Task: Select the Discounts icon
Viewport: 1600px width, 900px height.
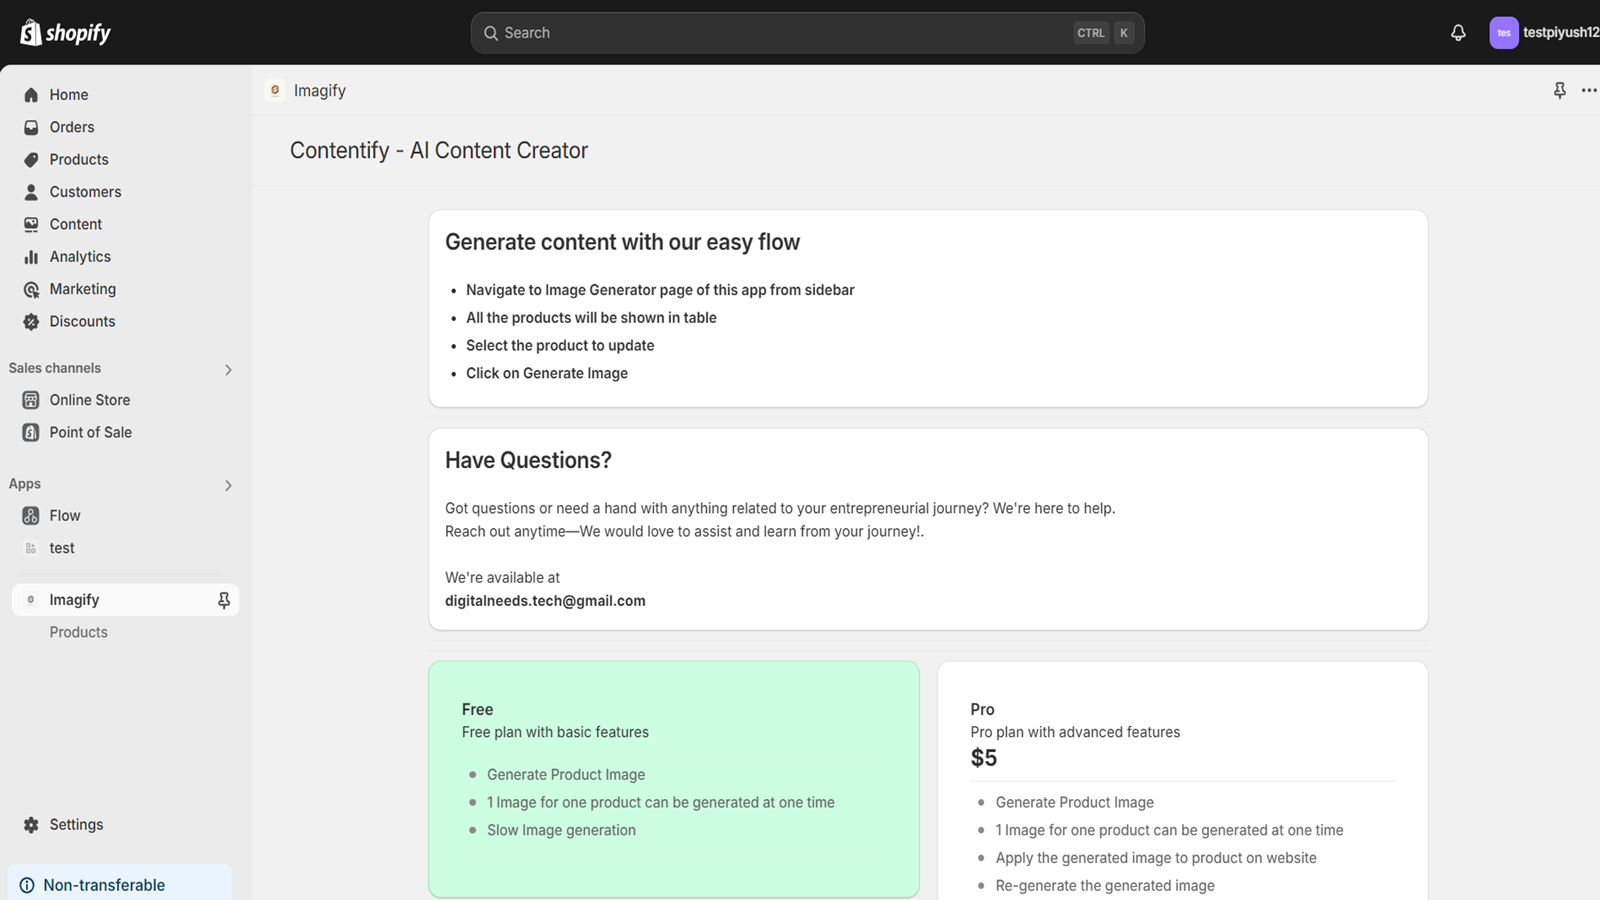Action: click(x=32, y=321)
